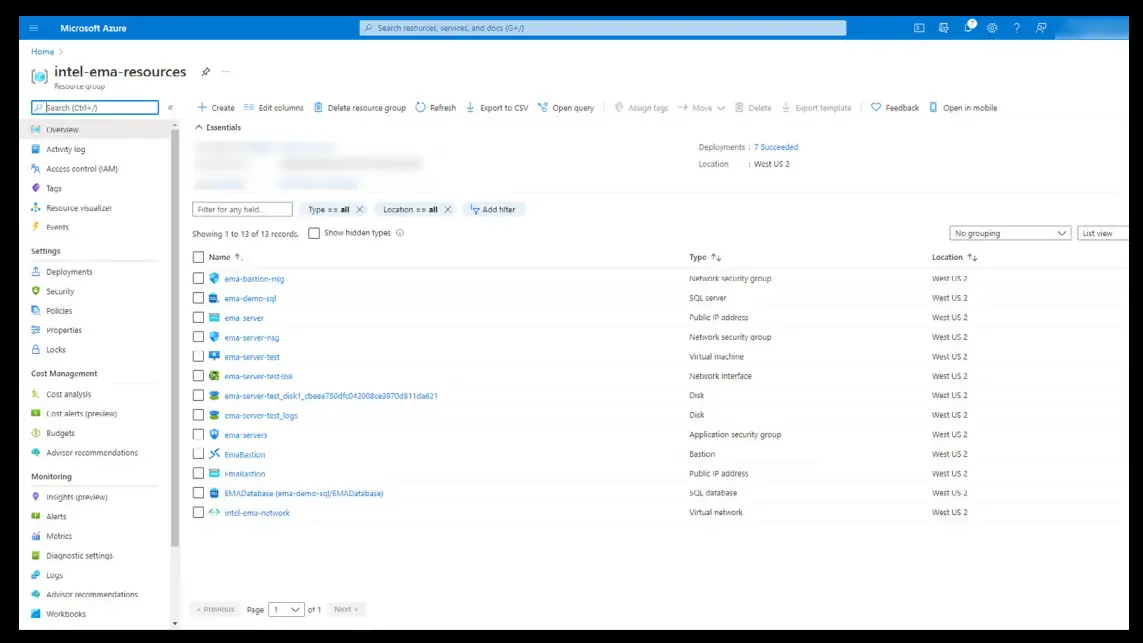Click the Locks padlock icon
The width and height of the screenshot is (1143, 643).
pyautogui.click(x=36, y=349)
